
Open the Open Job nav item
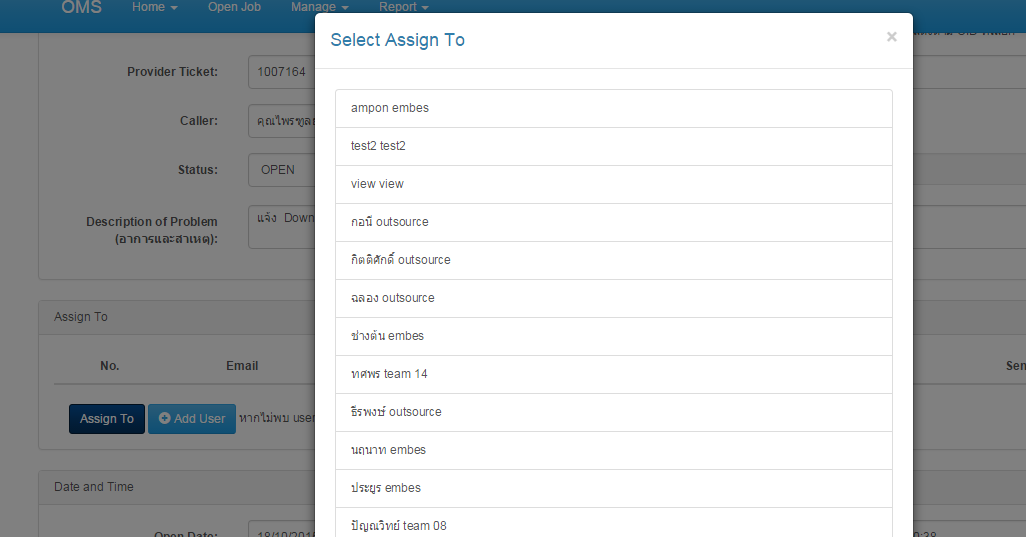click(234, 7)
